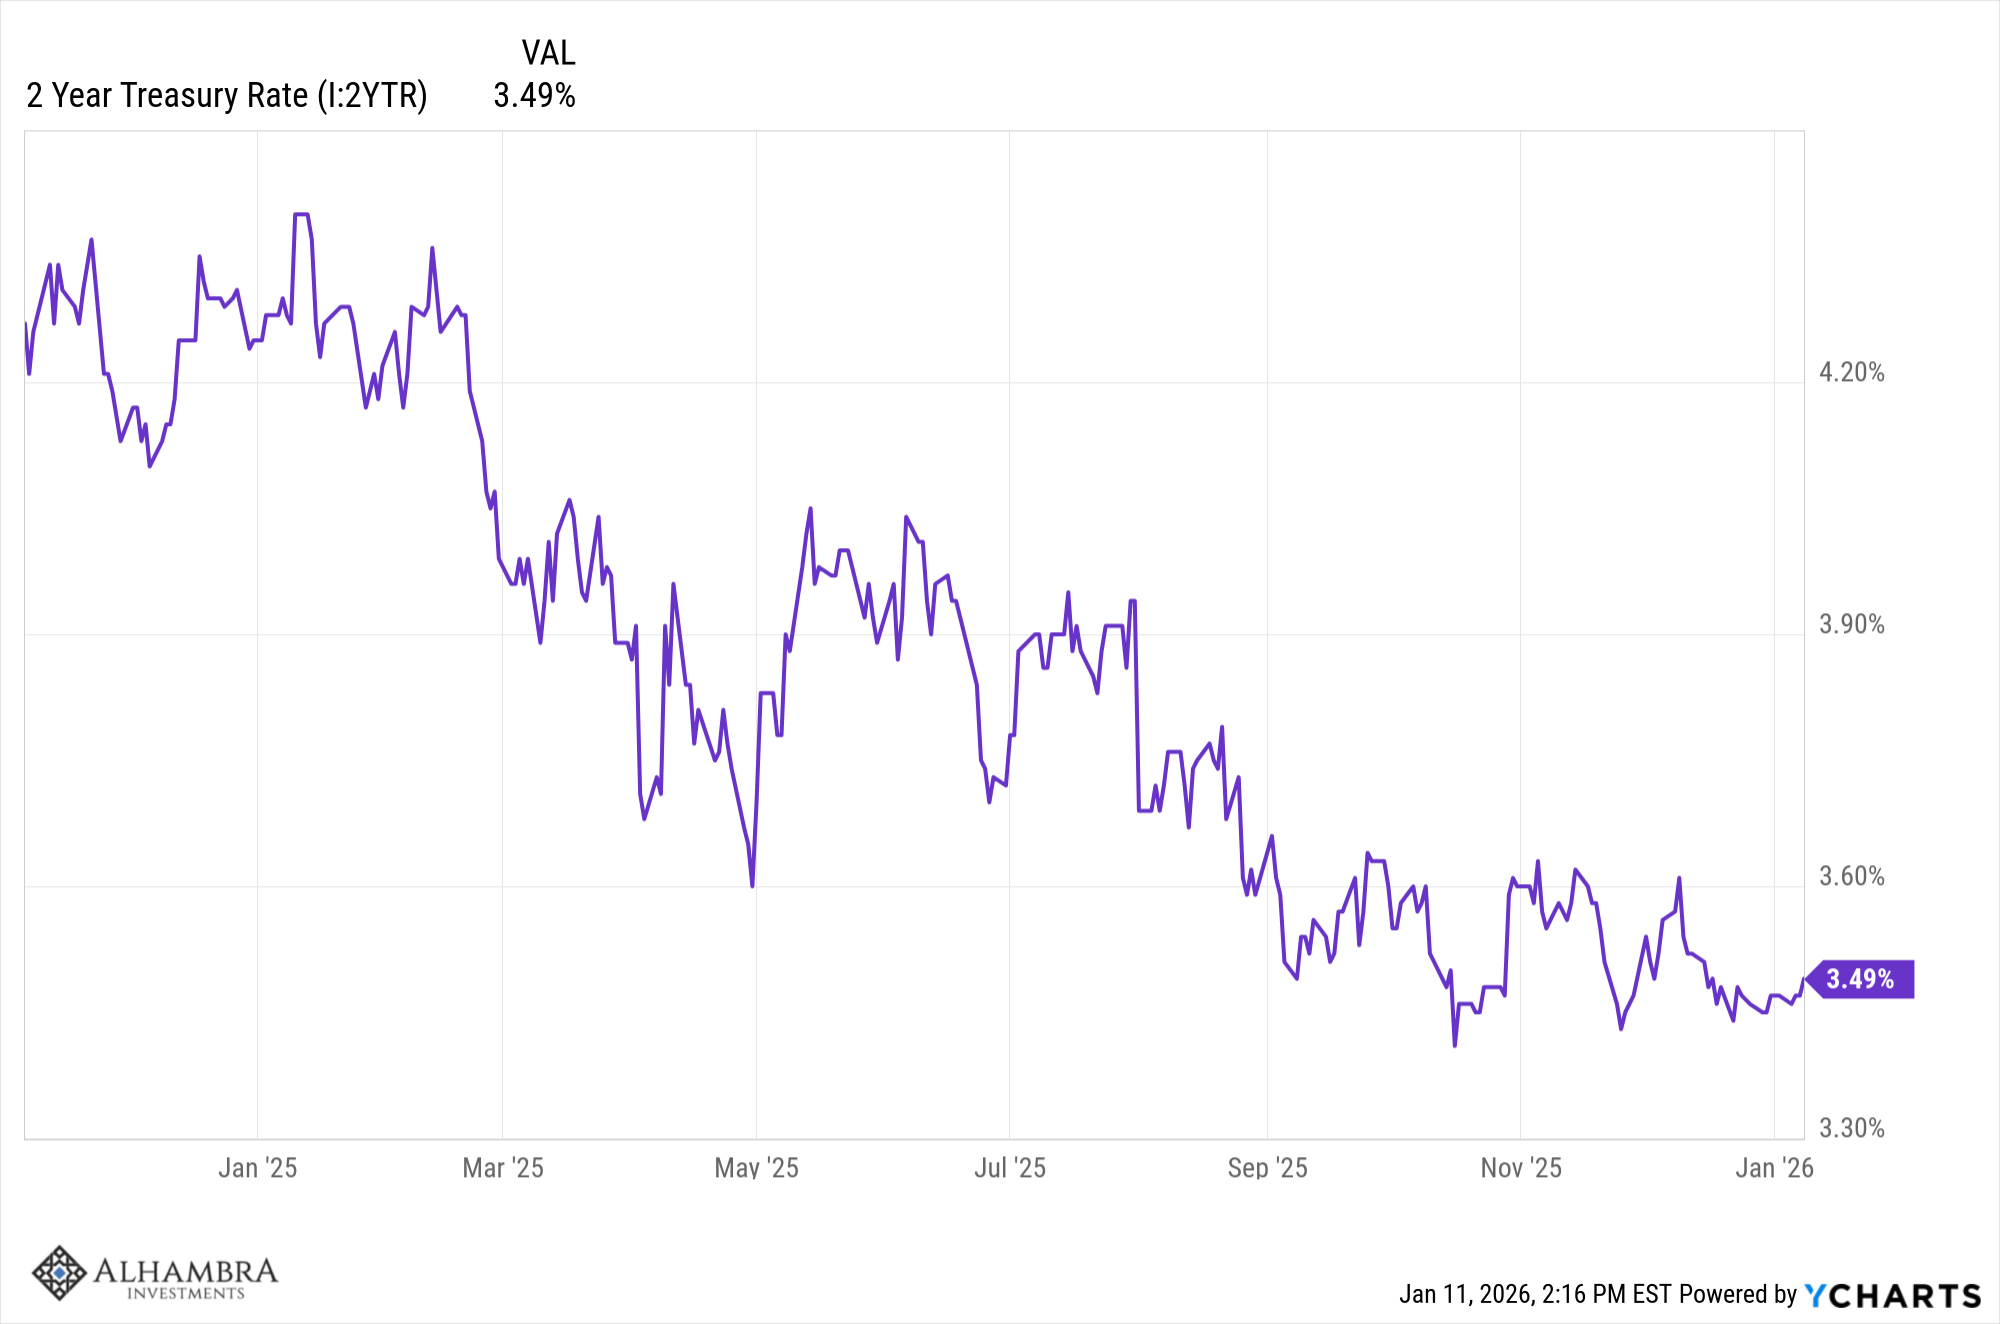
Task: Click the Alhambra diamond logo icon
Action: coord(60,1273)
